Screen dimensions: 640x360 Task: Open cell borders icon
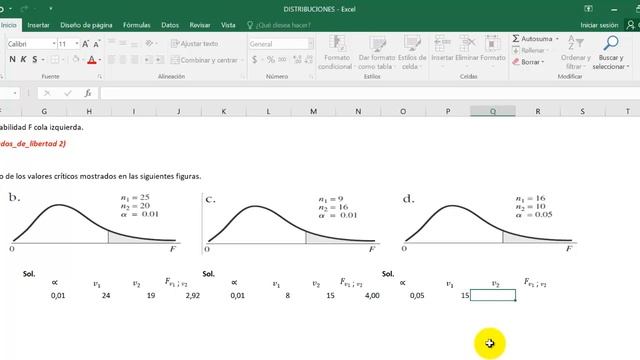tap(55, 60)
